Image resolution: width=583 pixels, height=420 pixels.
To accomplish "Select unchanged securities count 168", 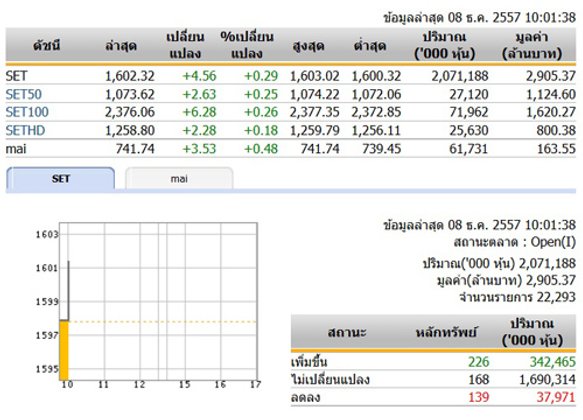I will click(479, 379).
